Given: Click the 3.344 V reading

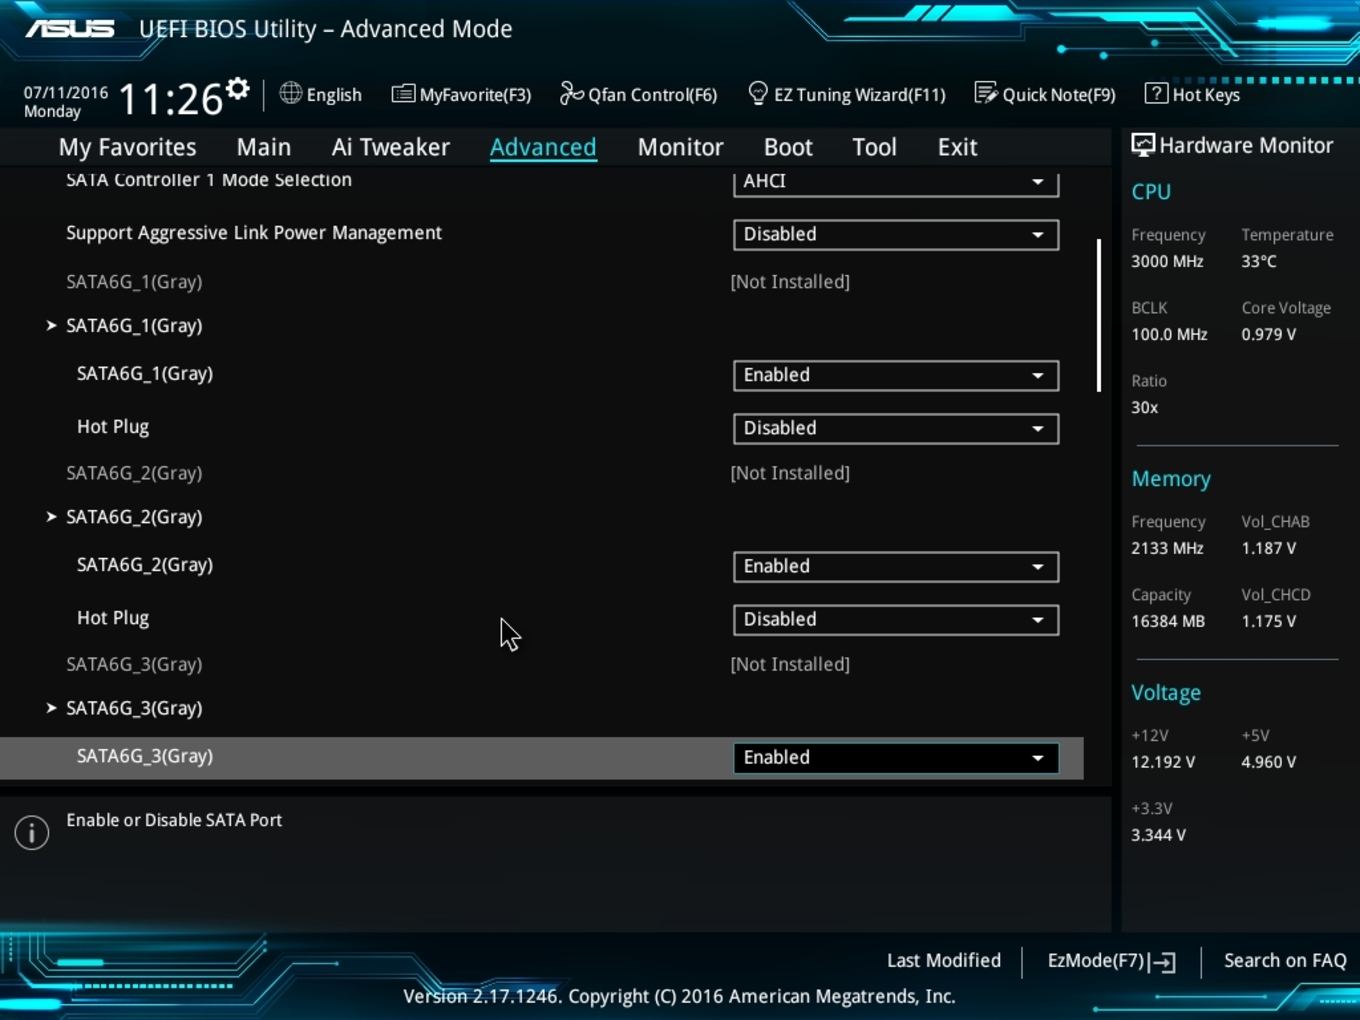Looking at the screenshot, I should click(x=1158, y=835).
